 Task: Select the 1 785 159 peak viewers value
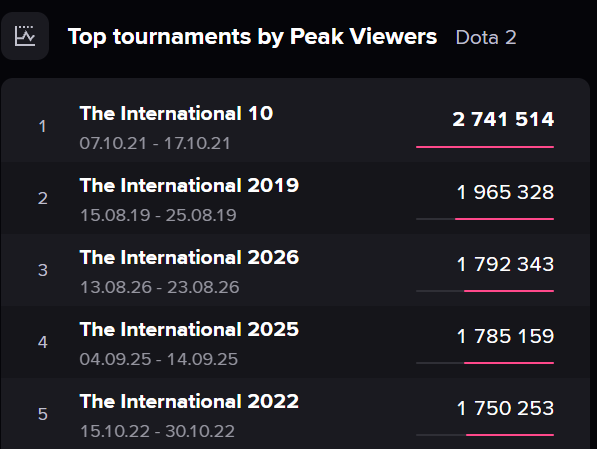(x=505, y=336)
